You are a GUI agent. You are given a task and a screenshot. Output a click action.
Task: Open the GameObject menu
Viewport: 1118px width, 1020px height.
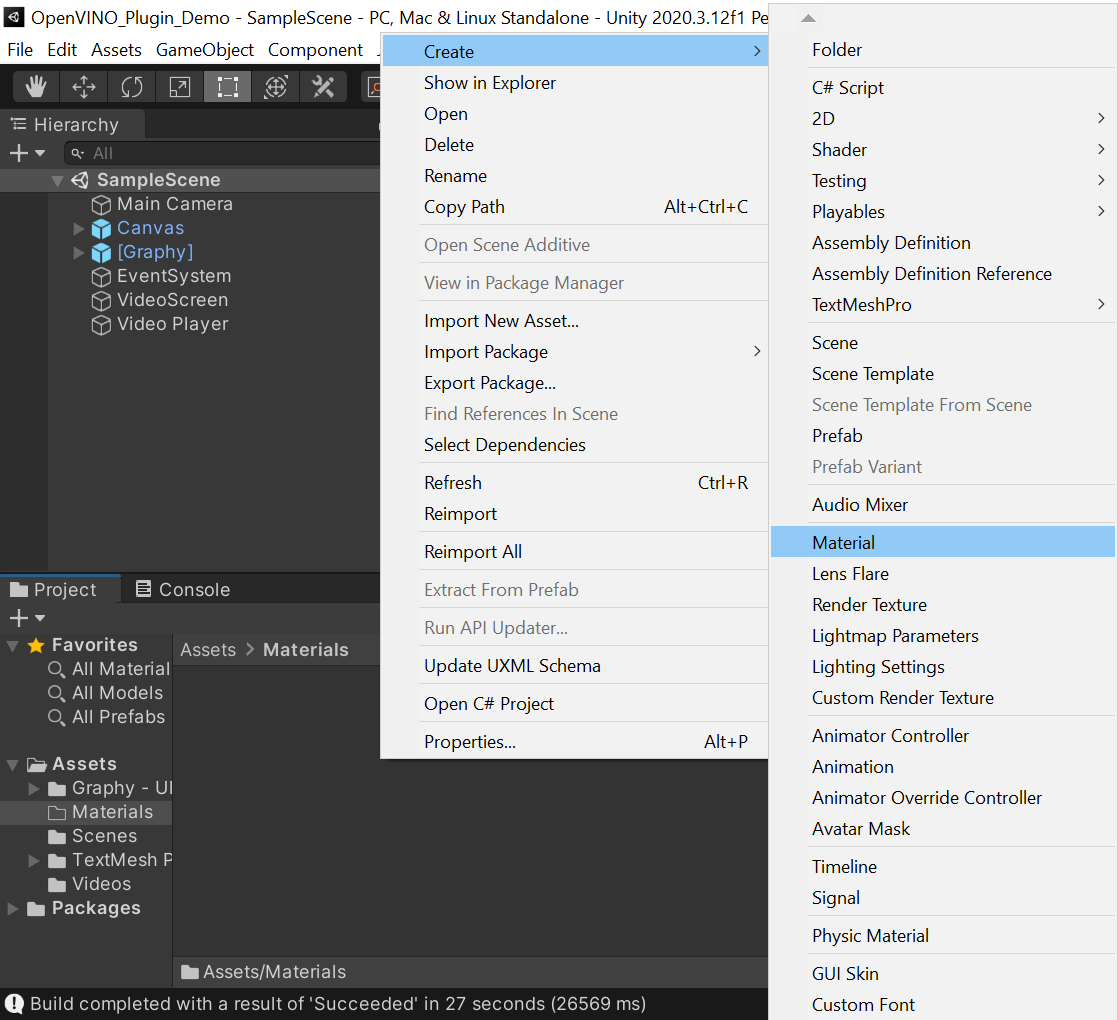click(x=205, y=50)
